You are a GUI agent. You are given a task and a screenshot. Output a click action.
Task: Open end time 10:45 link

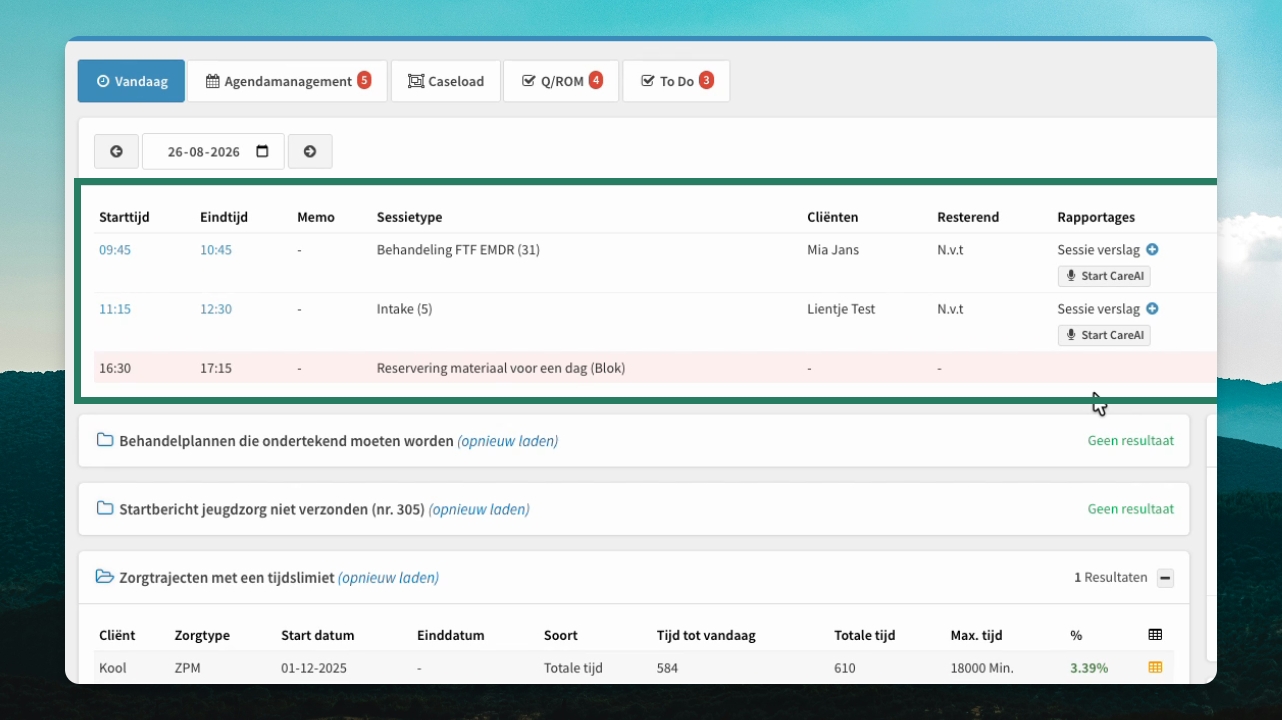point(216,250)
